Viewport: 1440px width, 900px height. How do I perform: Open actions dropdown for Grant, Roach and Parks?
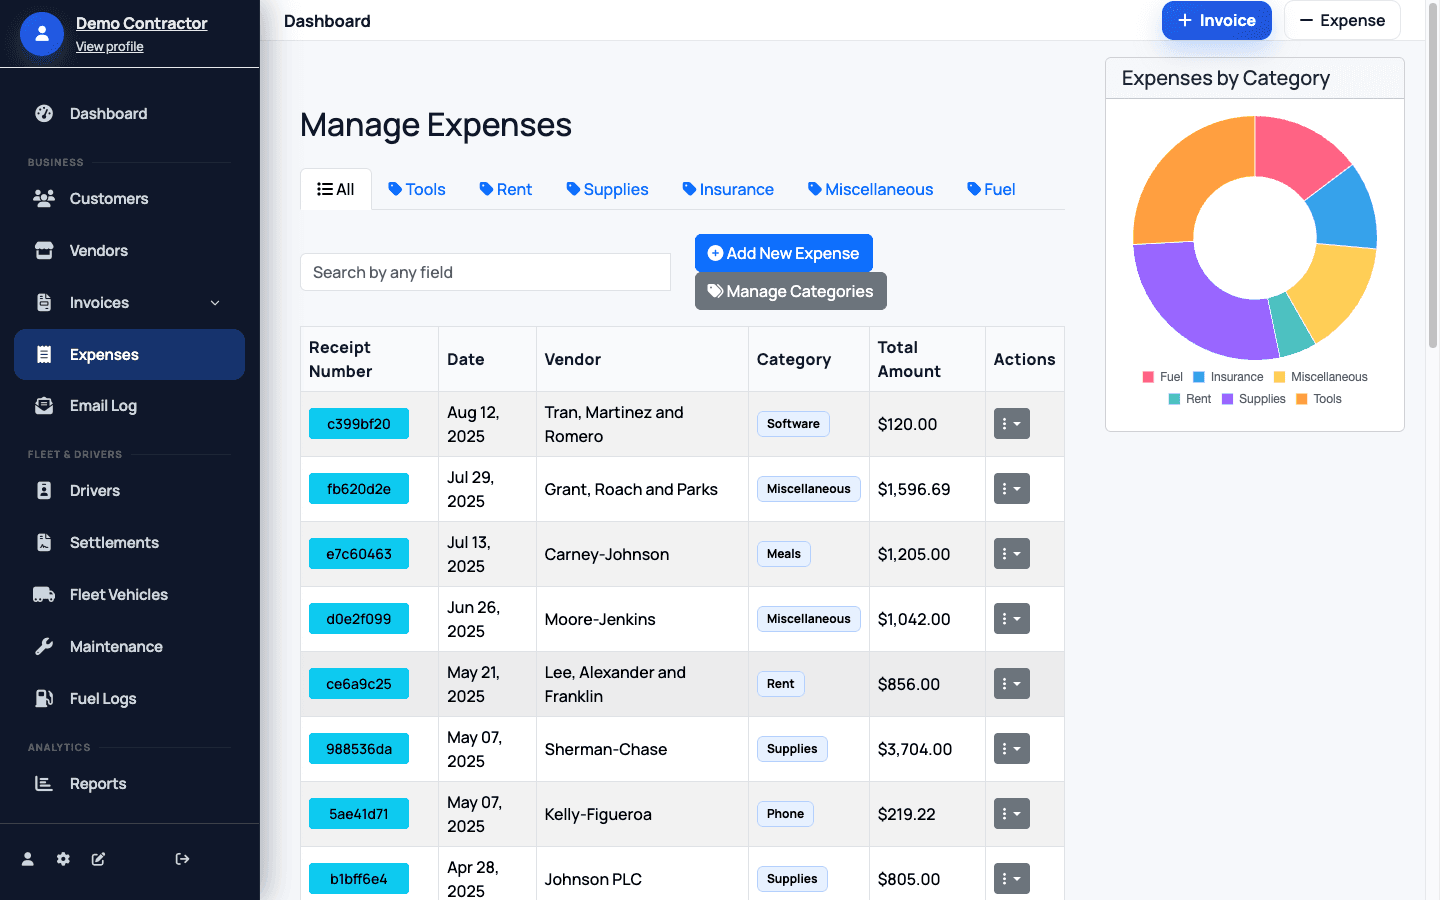pos(1012,489)
